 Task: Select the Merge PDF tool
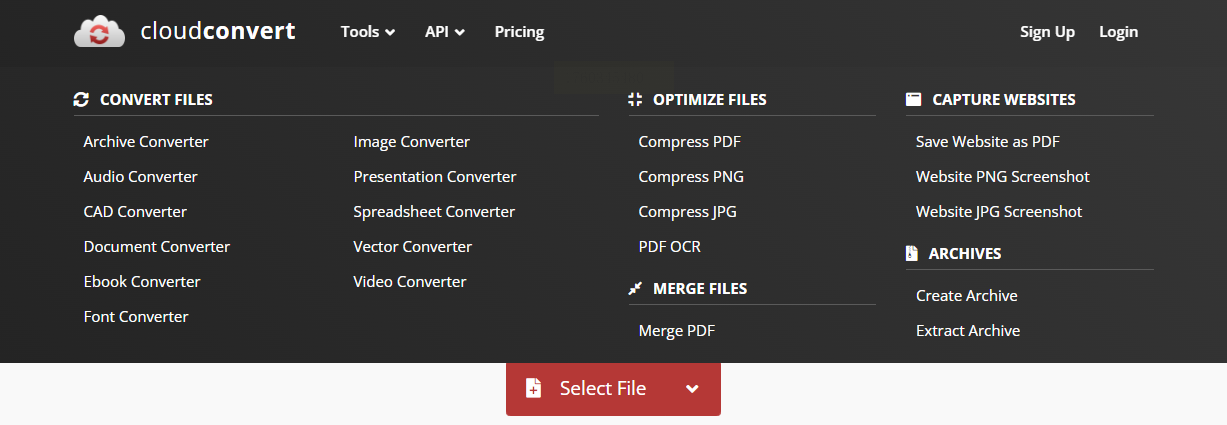[x=677, y=331]
